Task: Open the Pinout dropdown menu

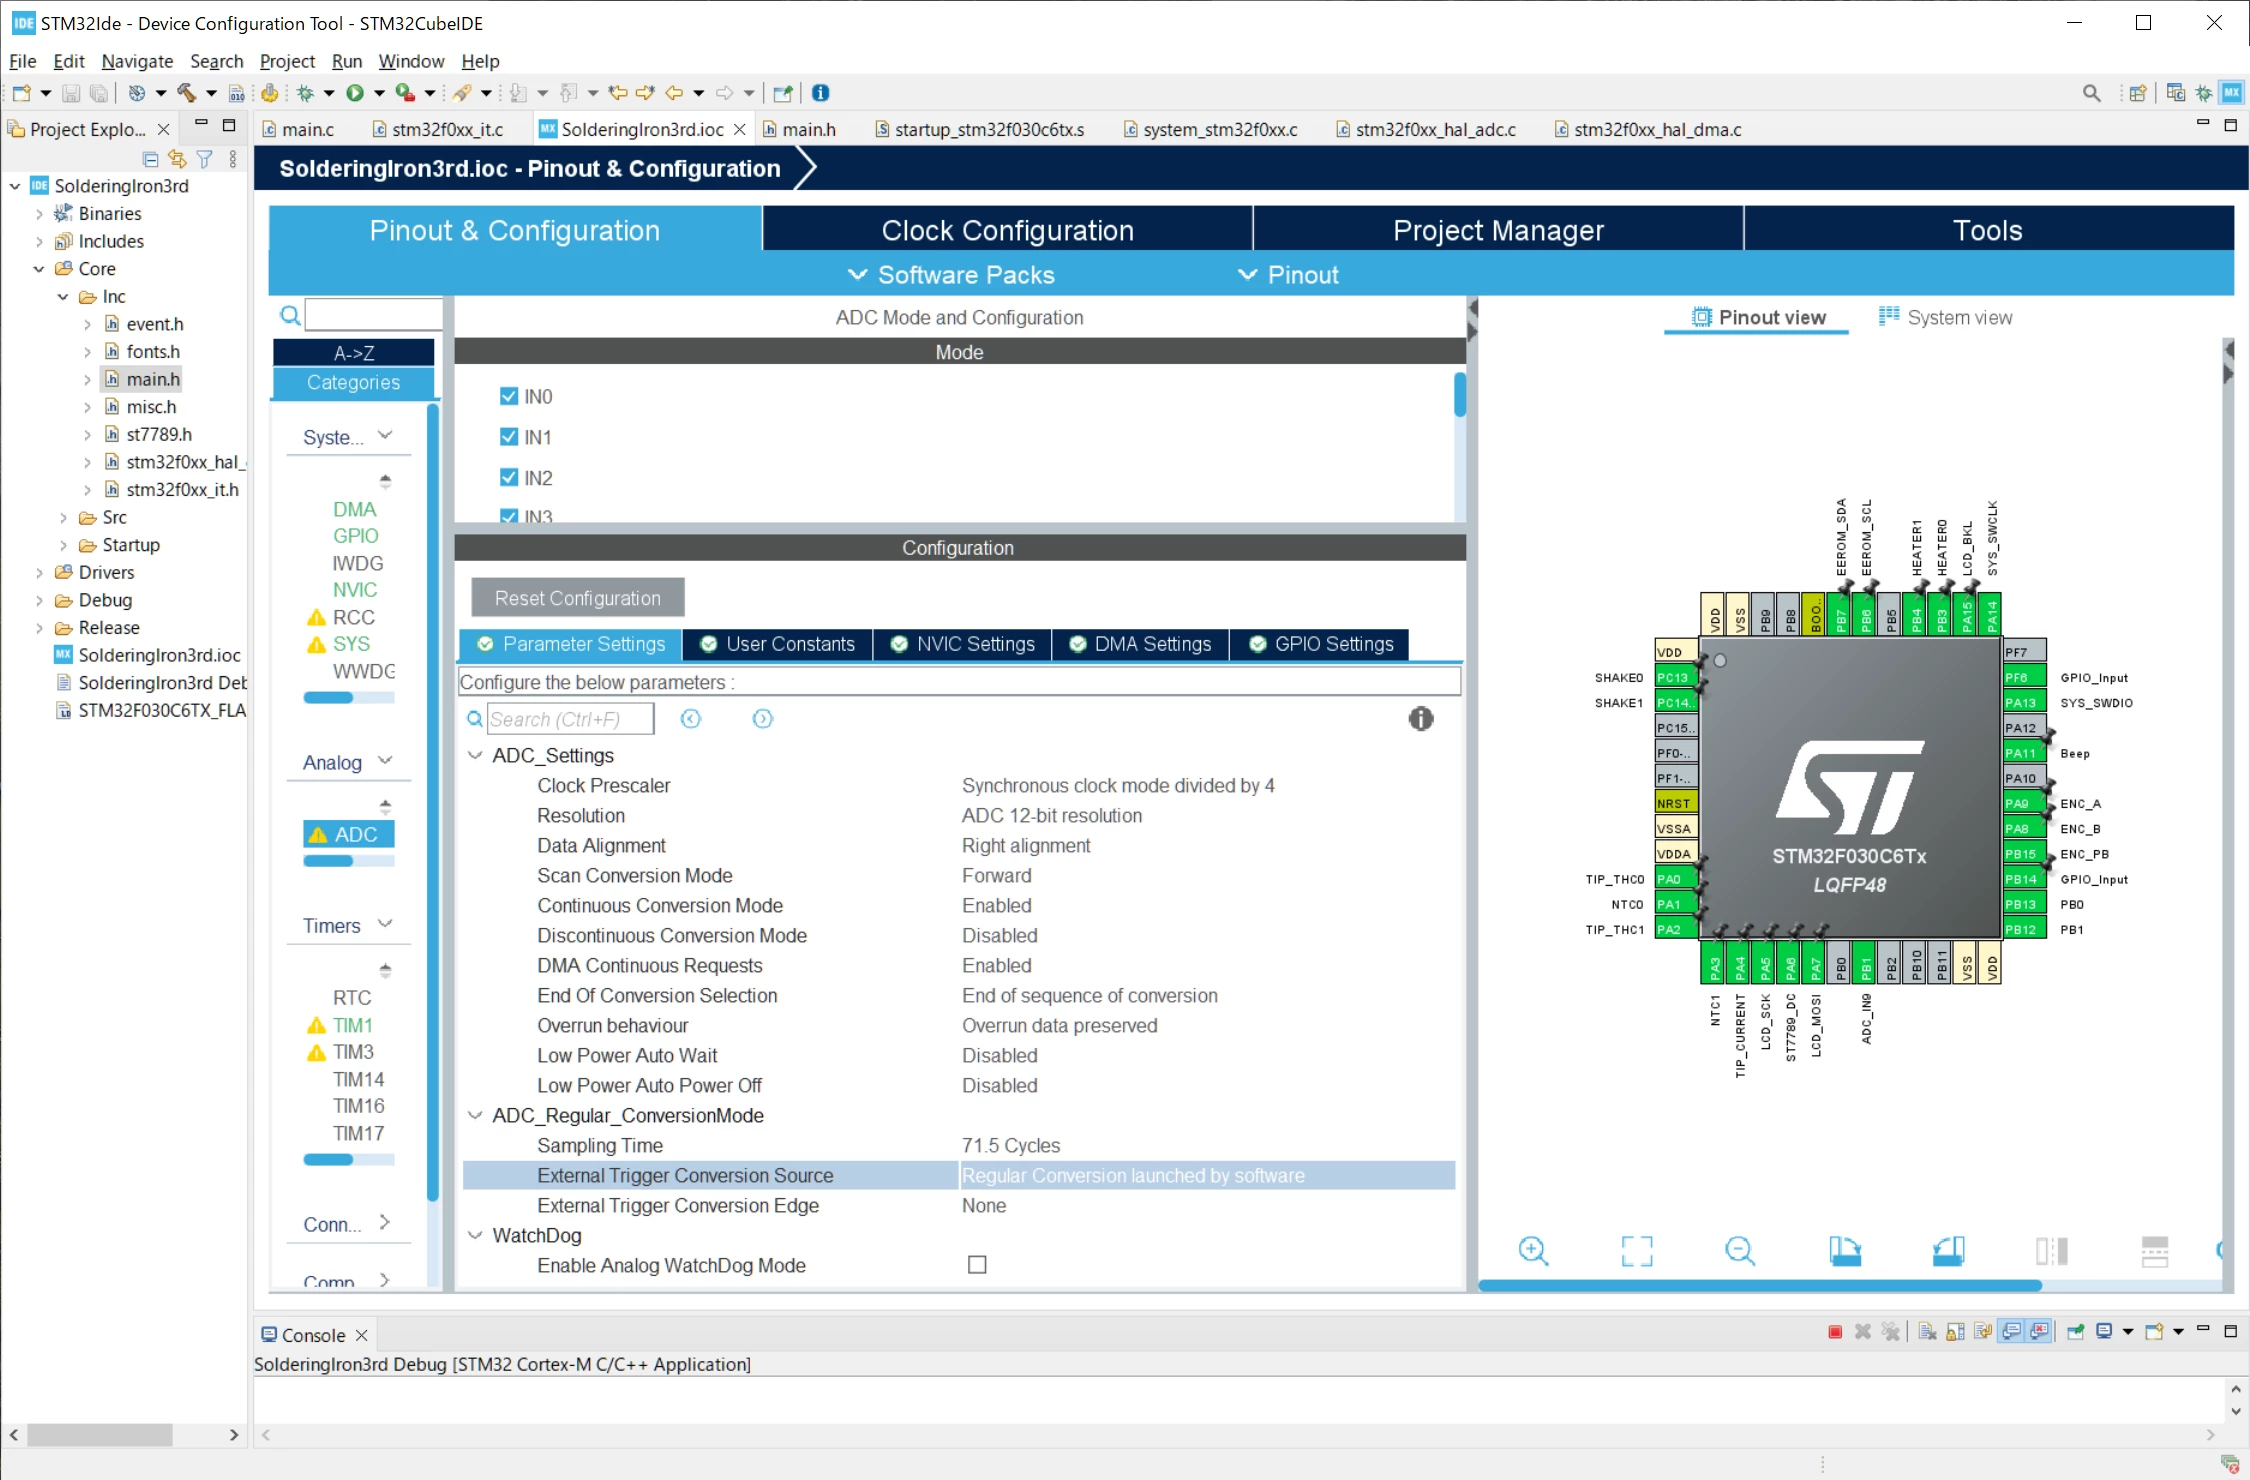Action: (x=1288, y=275)
